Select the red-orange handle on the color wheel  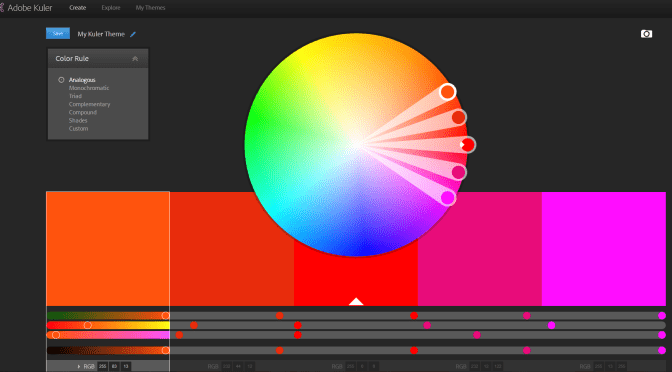click(x=459, y=117)
